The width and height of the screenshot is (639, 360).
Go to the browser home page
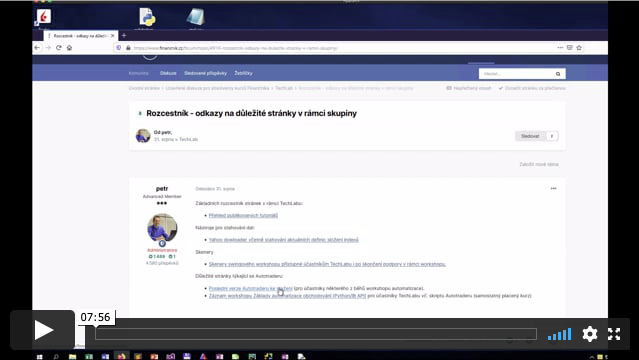pyautogui.click(x=69, y=48)
